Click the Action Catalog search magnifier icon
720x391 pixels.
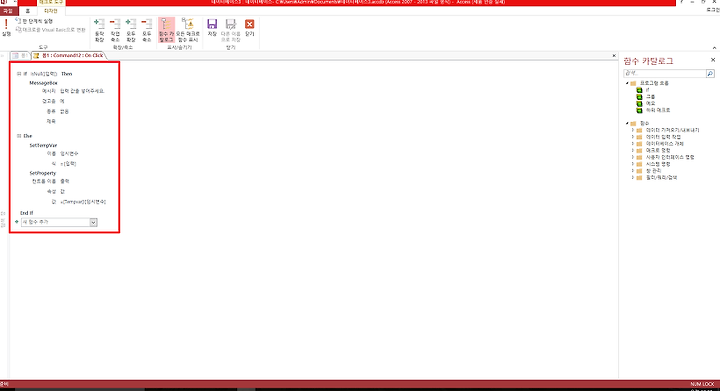710,73
